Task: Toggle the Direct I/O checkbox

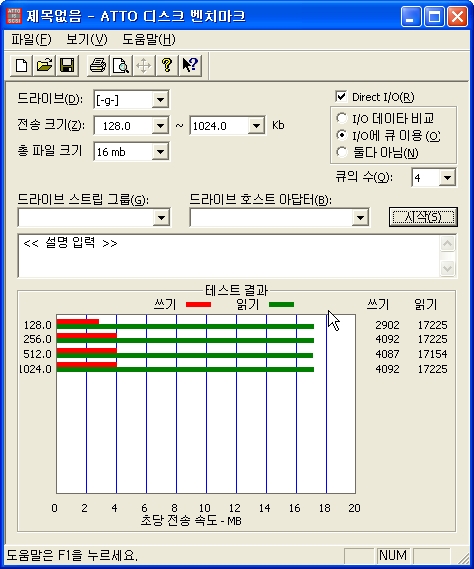Action: click(341, 97)
